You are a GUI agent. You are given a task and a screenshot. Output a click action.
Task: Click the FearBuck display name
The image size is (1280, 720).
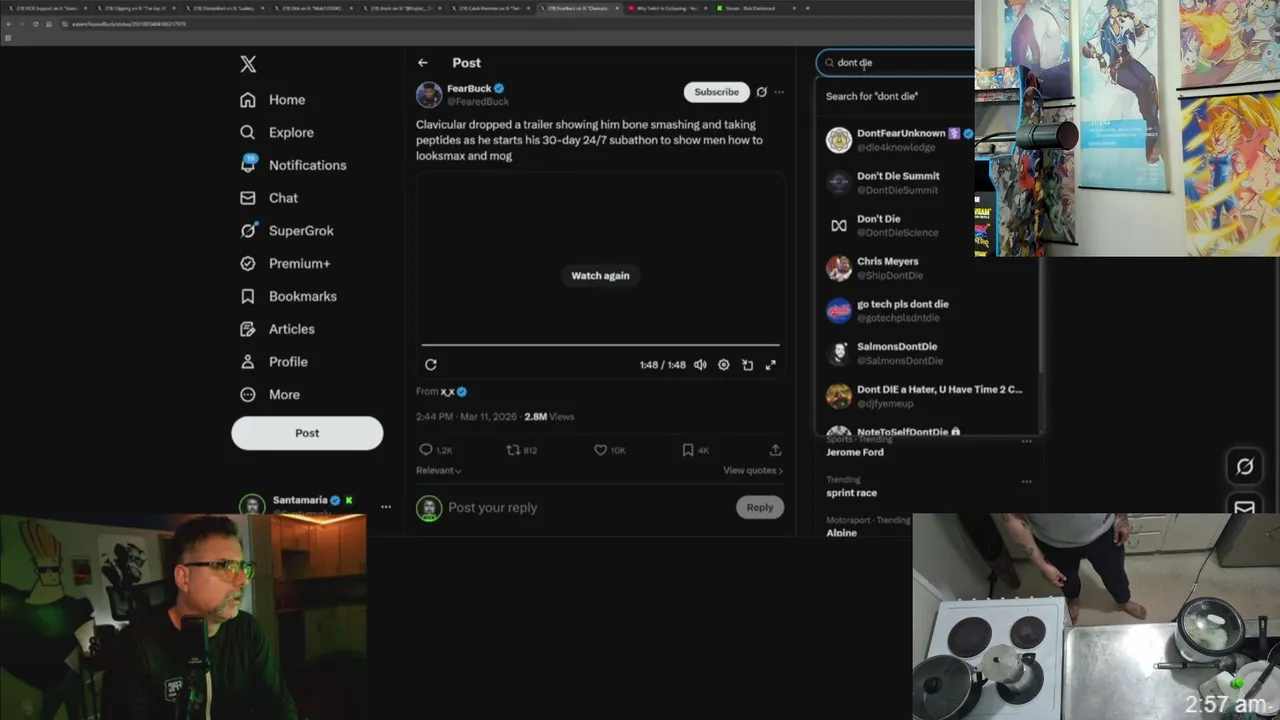(x=468, y=88)
